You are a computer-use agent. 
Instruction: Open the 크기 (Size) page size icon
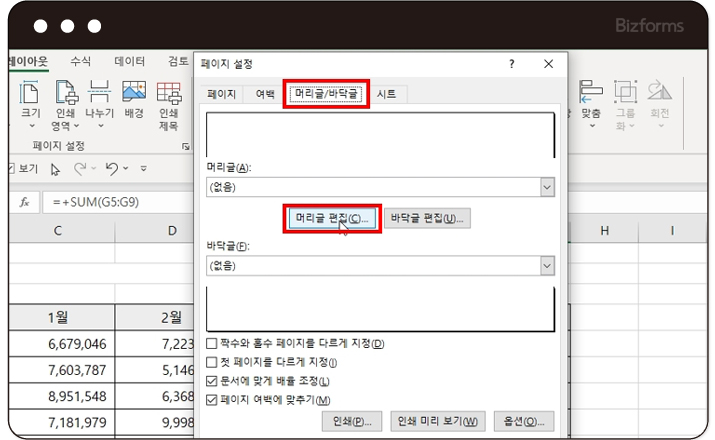click(x=30, y=92)
